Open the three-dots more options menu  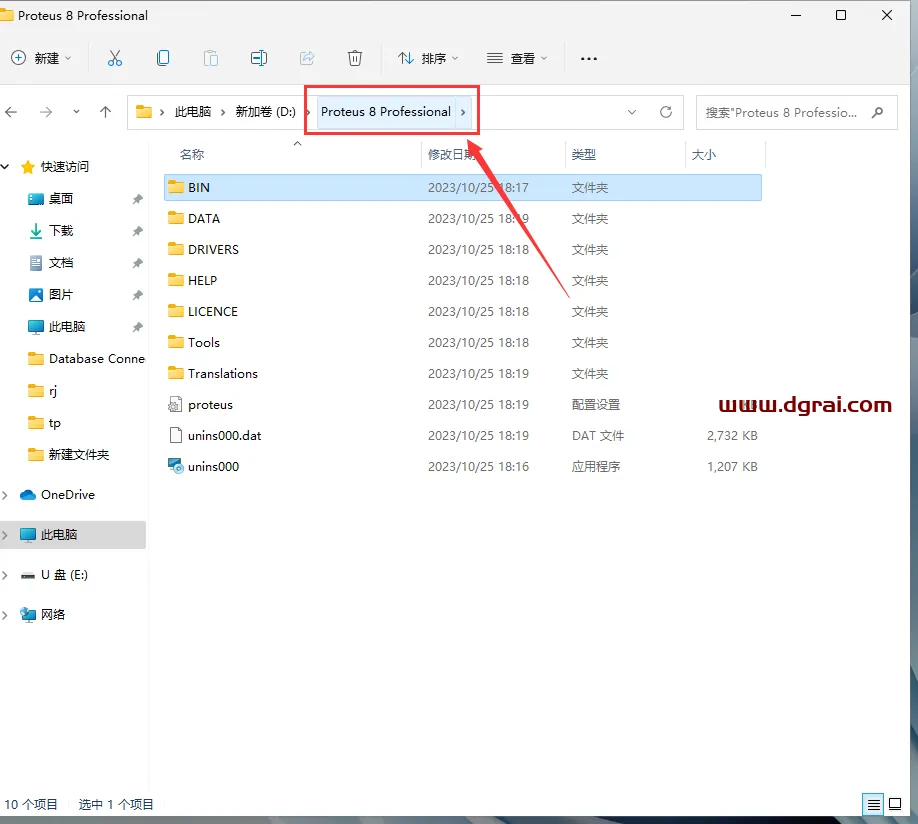(x=588, y=59)
